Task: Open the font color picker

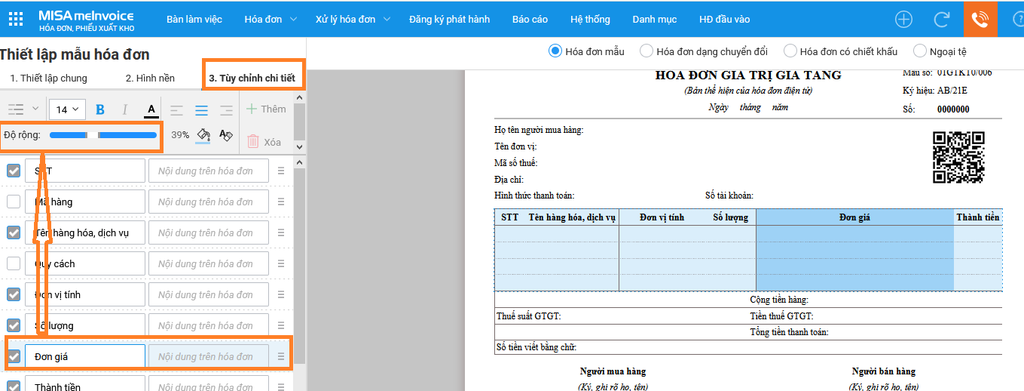Action: click(152, 109)
